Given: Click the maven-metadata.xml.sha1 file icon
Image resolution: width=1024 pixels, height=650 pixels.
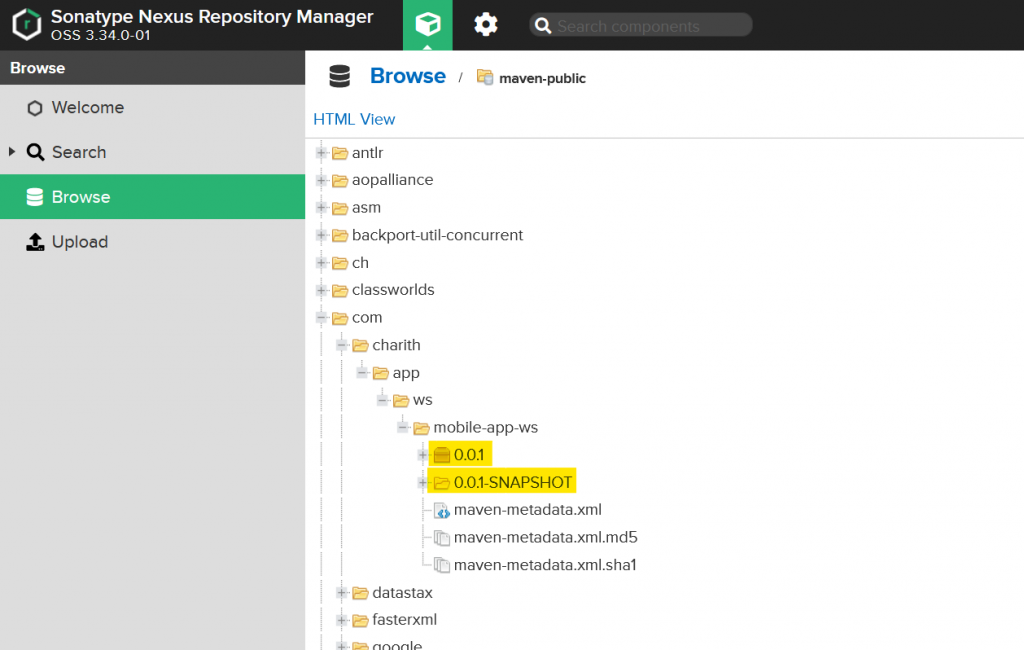Looking at the screenshot, I should pos(442,565).
